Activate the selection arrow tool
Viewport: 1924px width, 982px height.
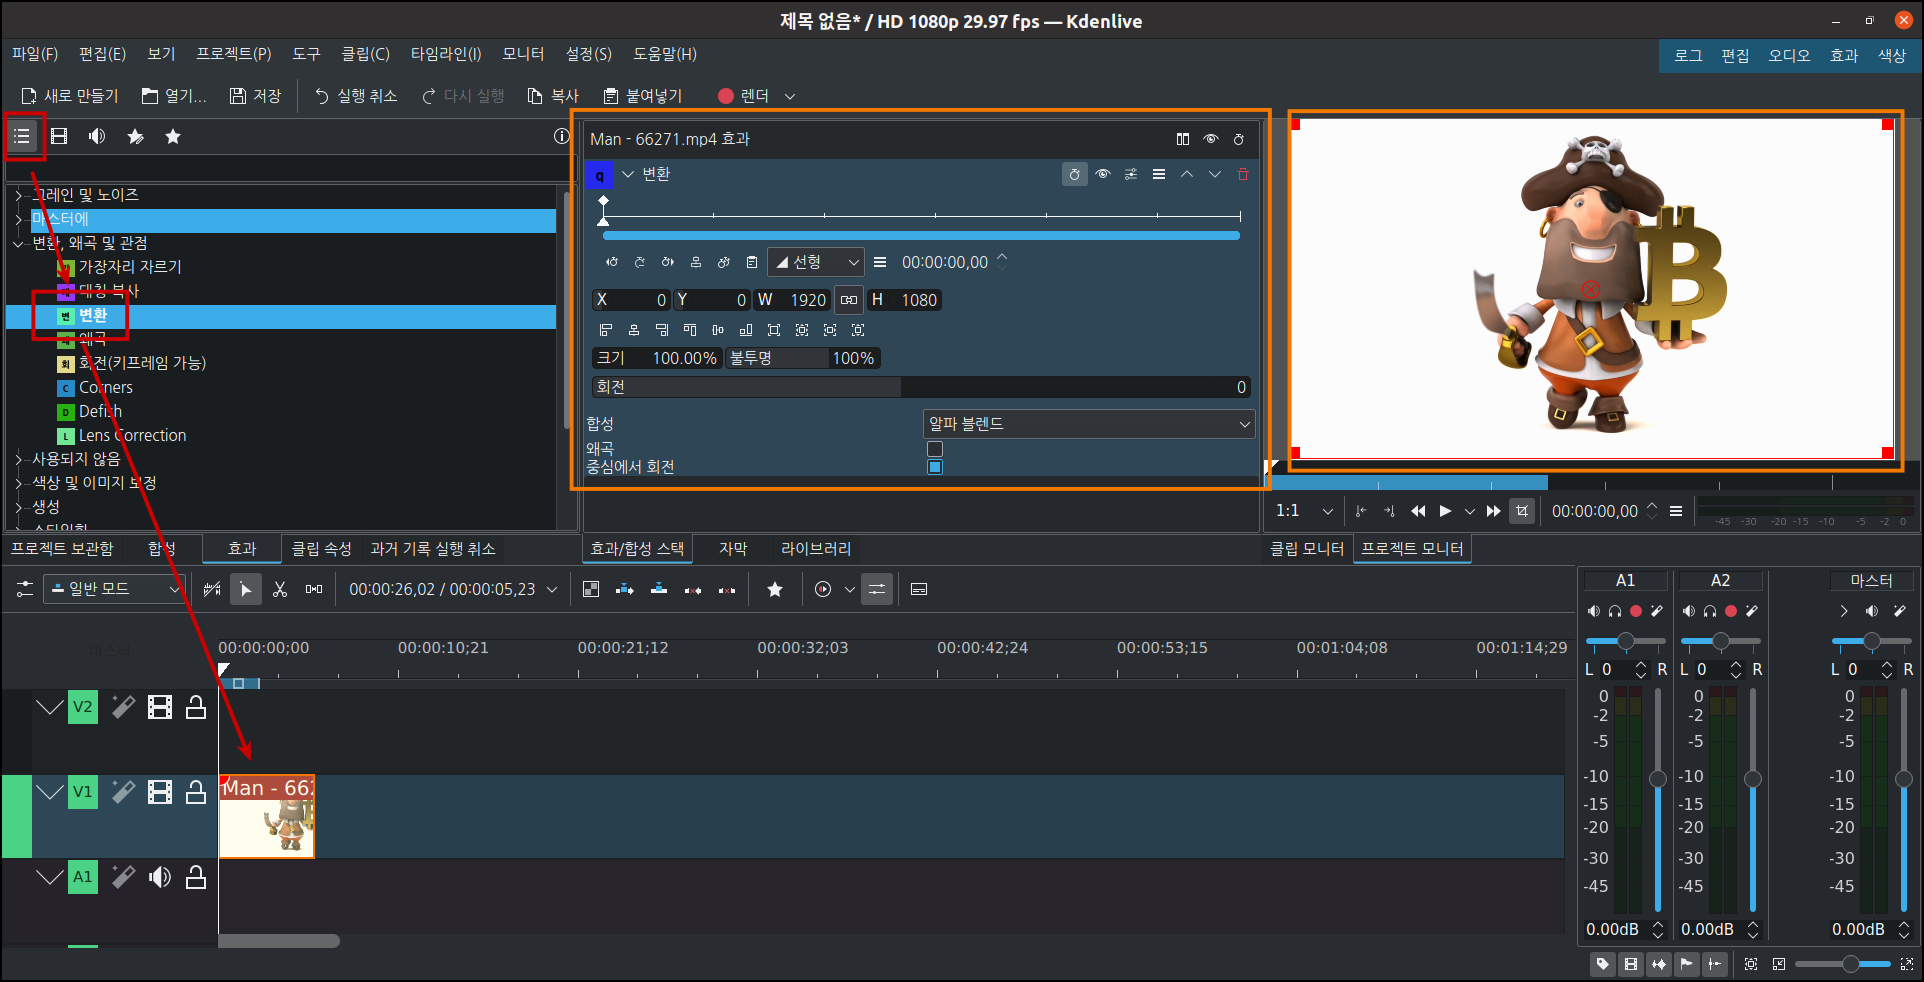(x=246, y=589)
